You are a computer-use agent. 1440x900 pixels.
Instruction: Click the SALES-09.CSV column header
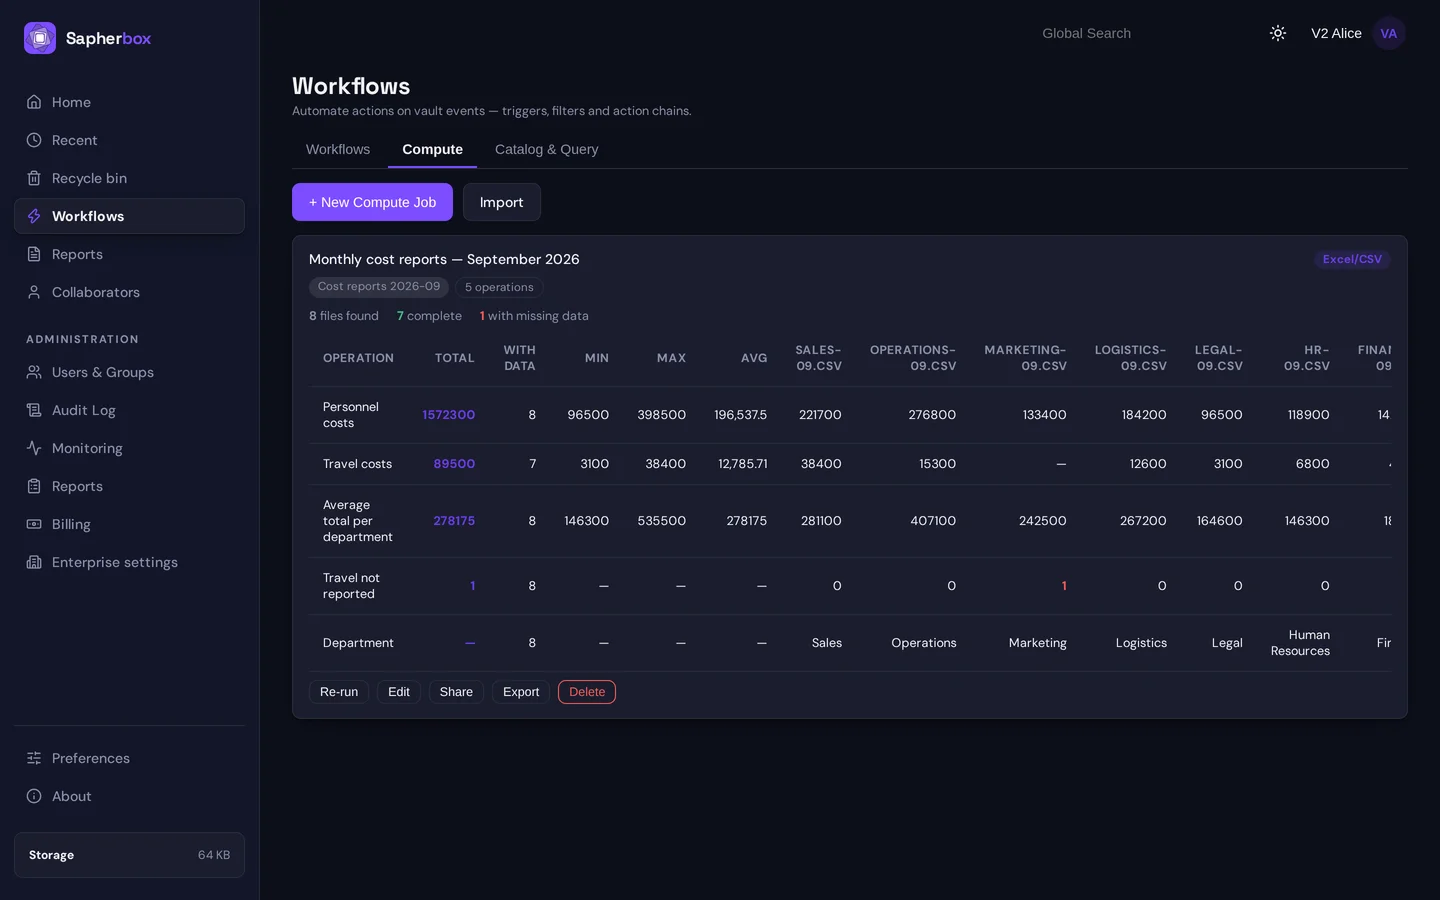coord(818,358)
